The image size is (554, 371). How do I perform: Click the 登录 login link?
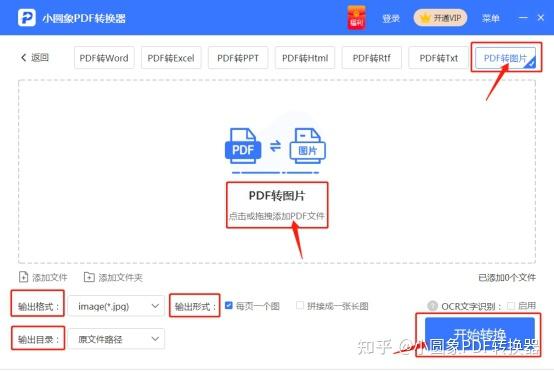click(391, 18)
